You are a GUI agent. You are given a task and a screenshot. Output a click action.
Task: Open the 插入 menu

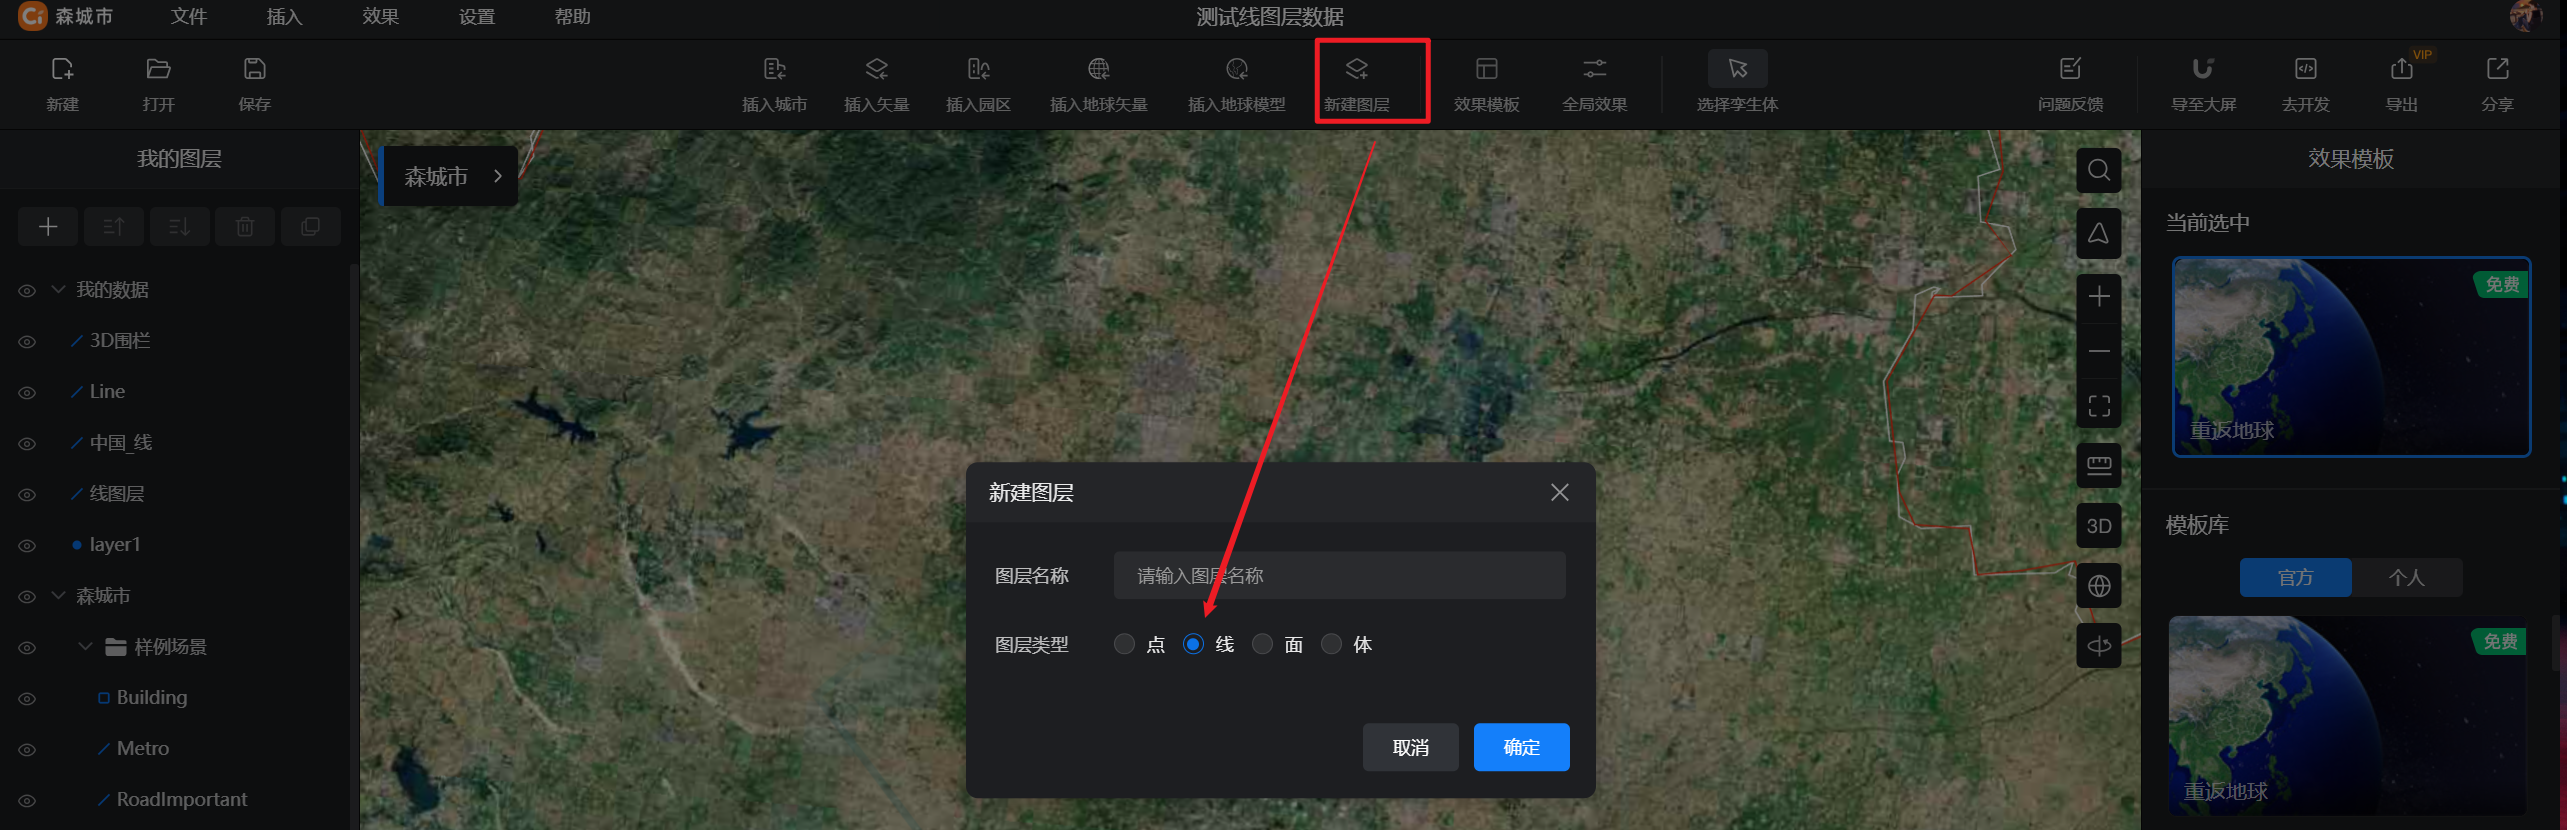coord(284,17)
